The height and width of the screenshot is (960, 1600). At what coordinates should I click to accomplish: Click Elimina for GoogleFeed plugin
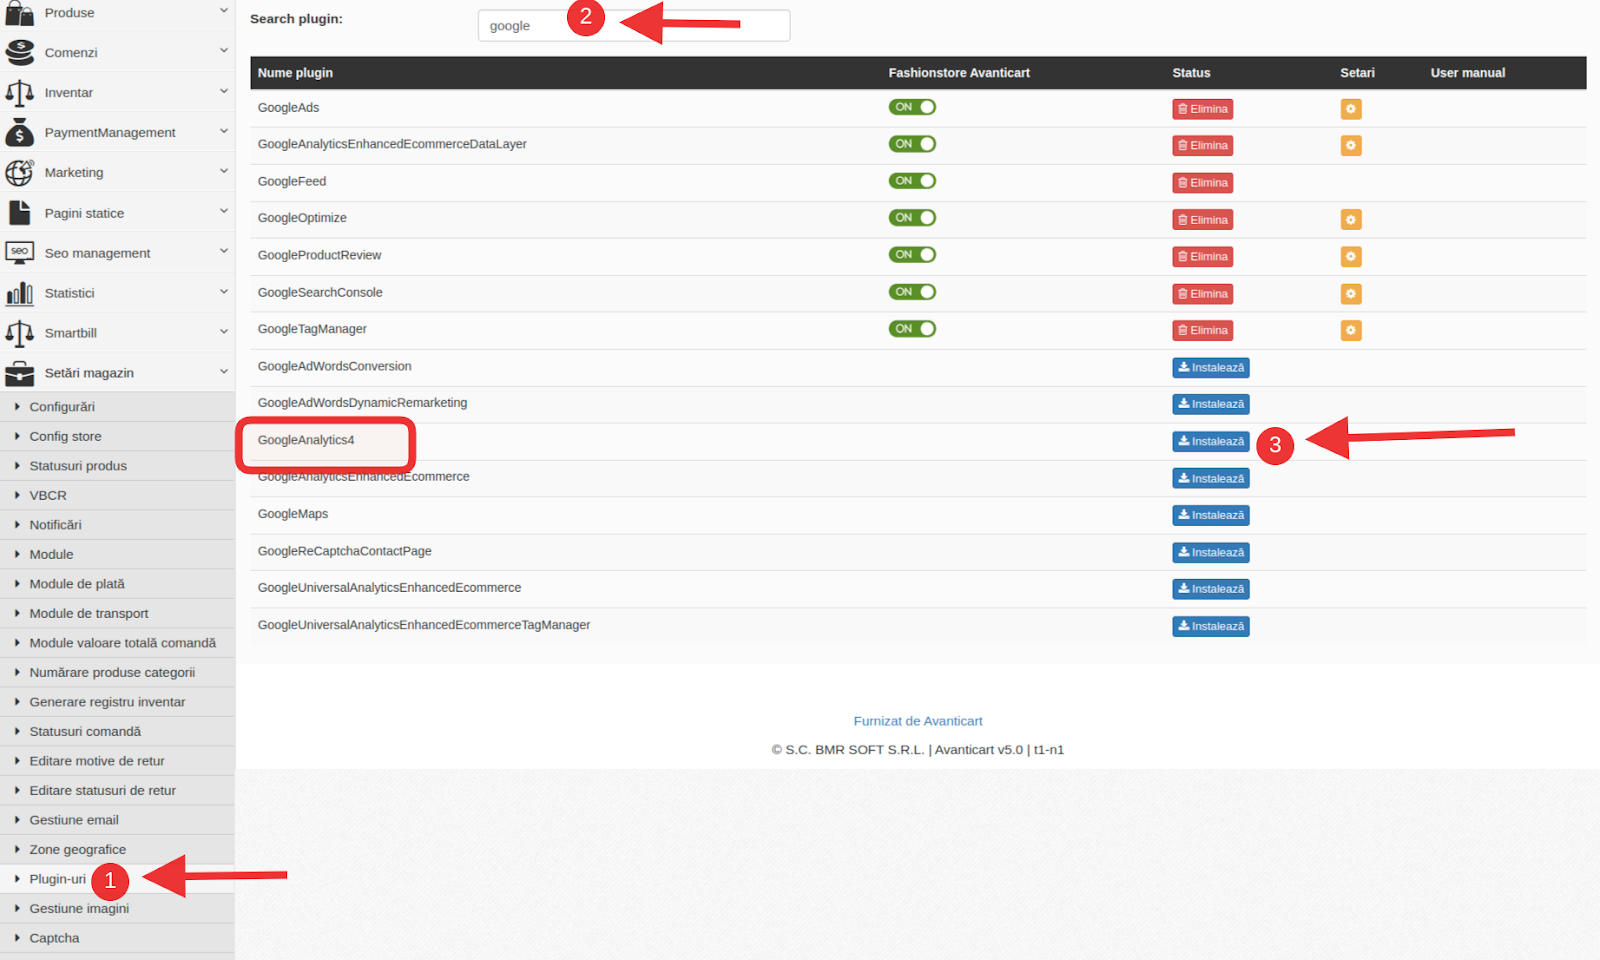click(1203, 183)
